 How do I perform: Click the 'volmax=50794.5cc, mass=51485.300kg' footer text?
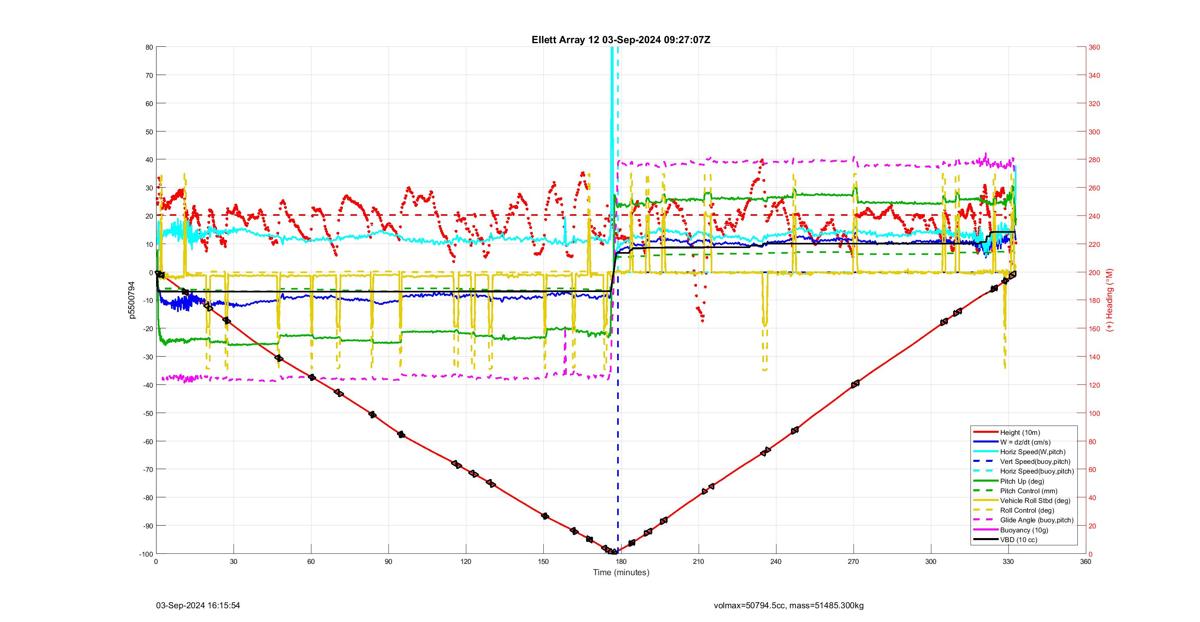tap(789, 605)
